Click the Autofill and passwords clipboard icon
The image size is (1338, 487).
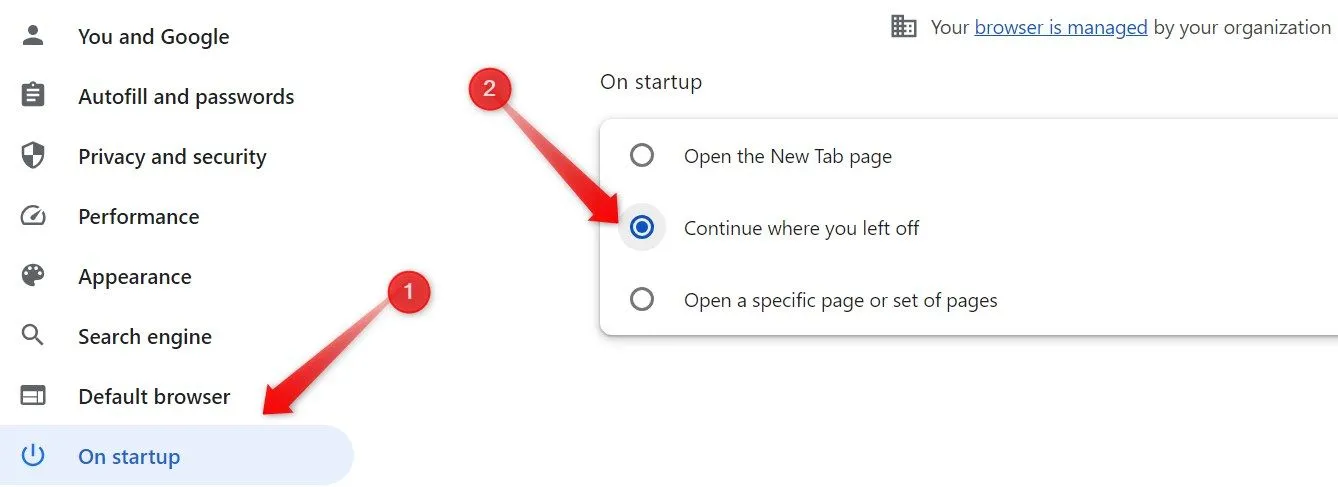click(x=33, y=96)
